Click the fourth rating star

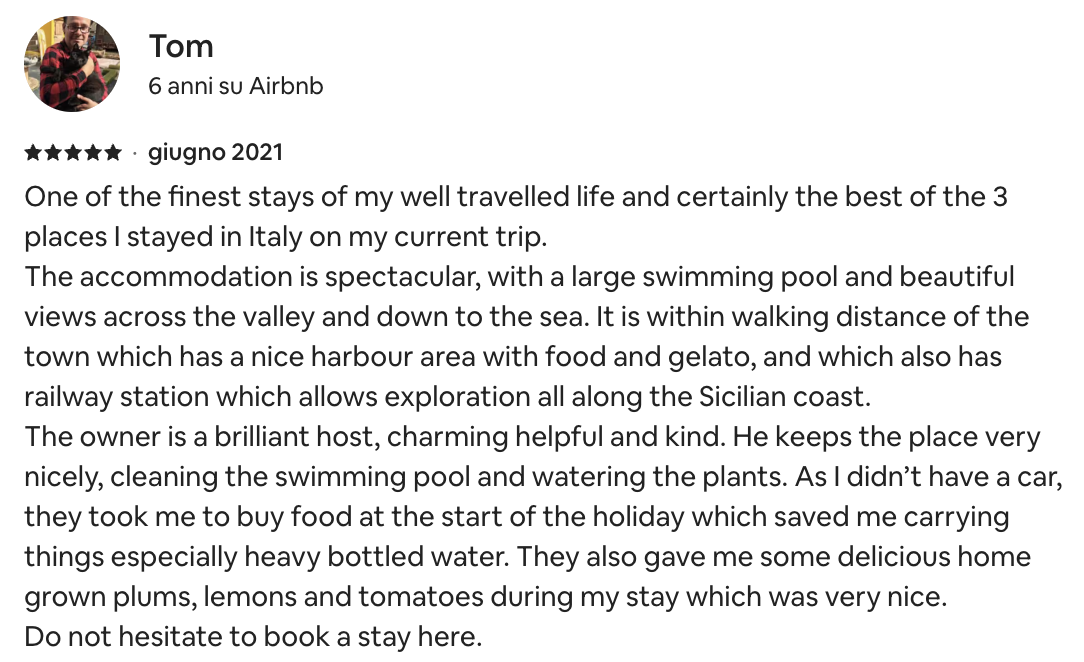tap(92, 152)
